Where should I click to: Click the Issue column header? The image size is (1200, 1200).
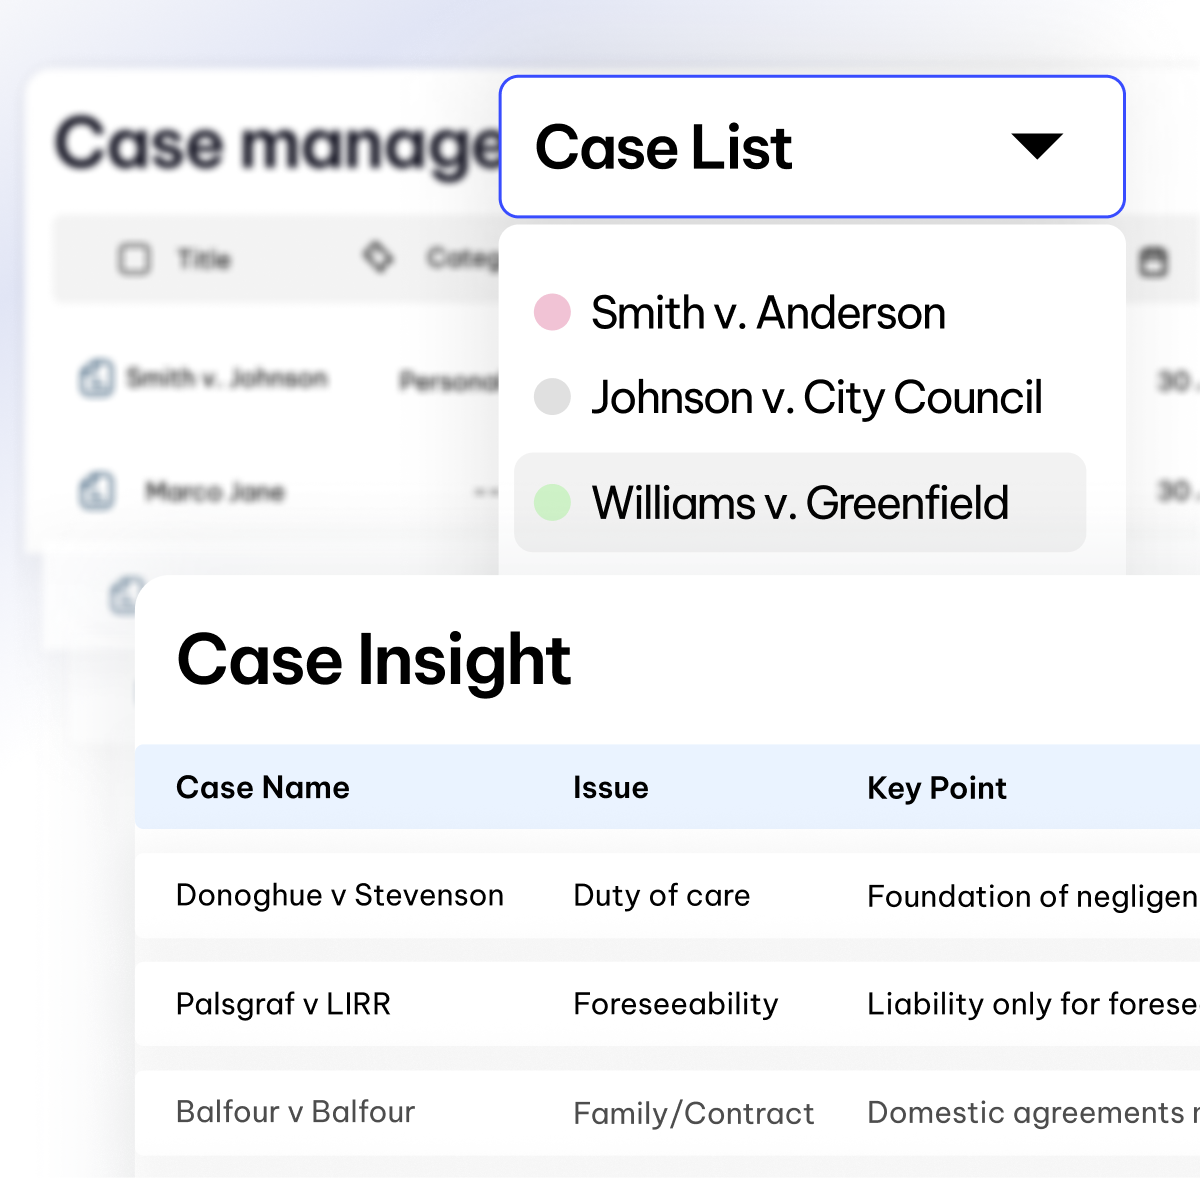pos(611,787)
